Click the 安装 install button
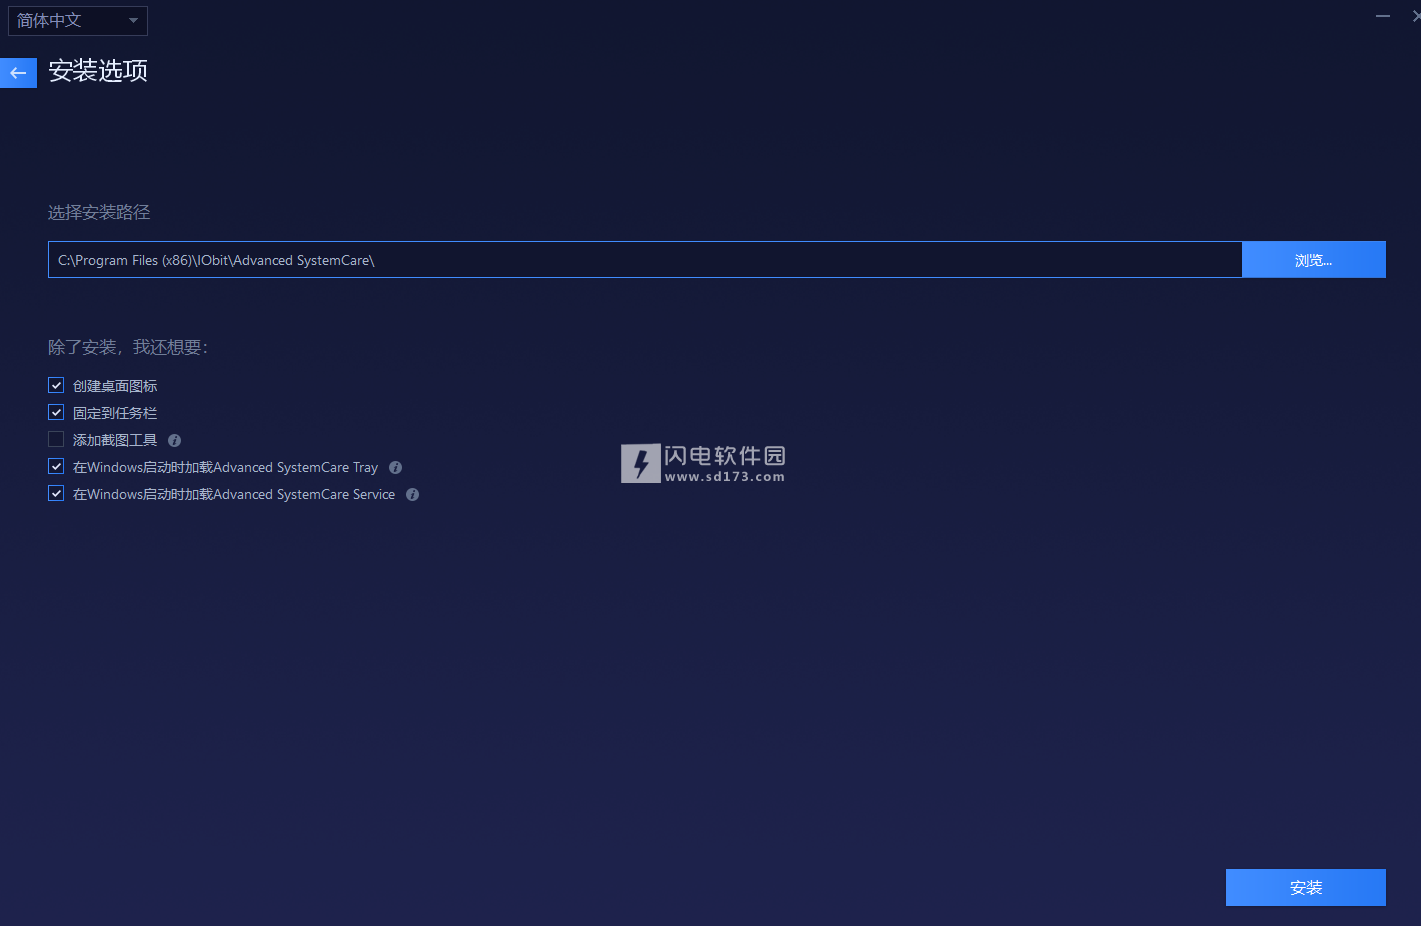 coord(1305,887)
